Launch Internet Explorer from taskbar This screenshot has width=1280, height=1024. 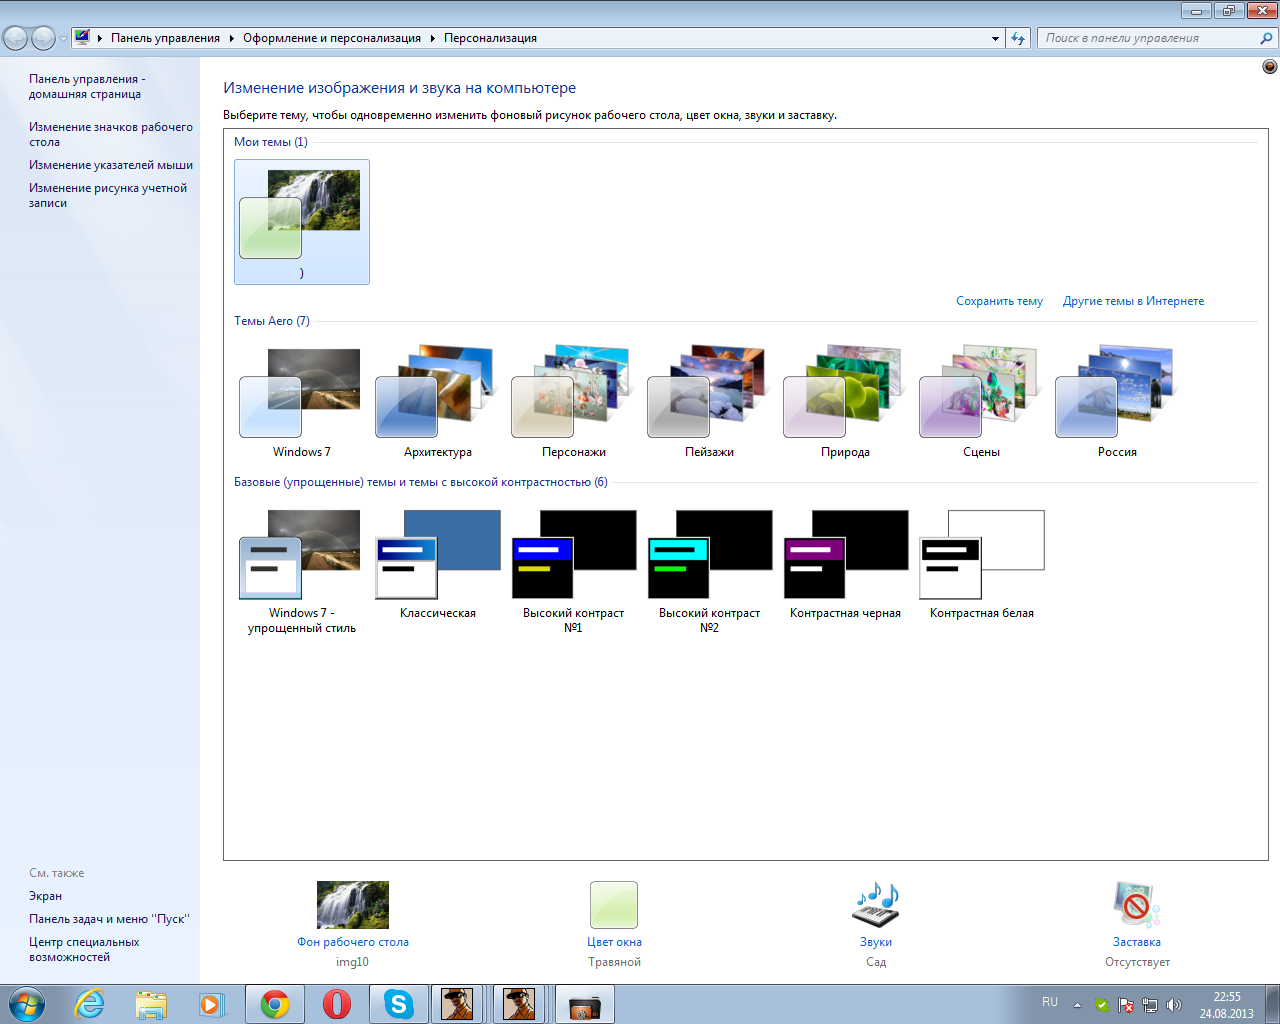[90, 1004]
